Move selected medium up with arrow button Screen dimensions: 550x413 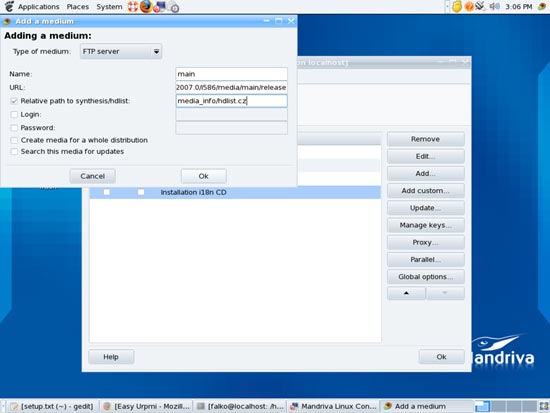point(406,293)
